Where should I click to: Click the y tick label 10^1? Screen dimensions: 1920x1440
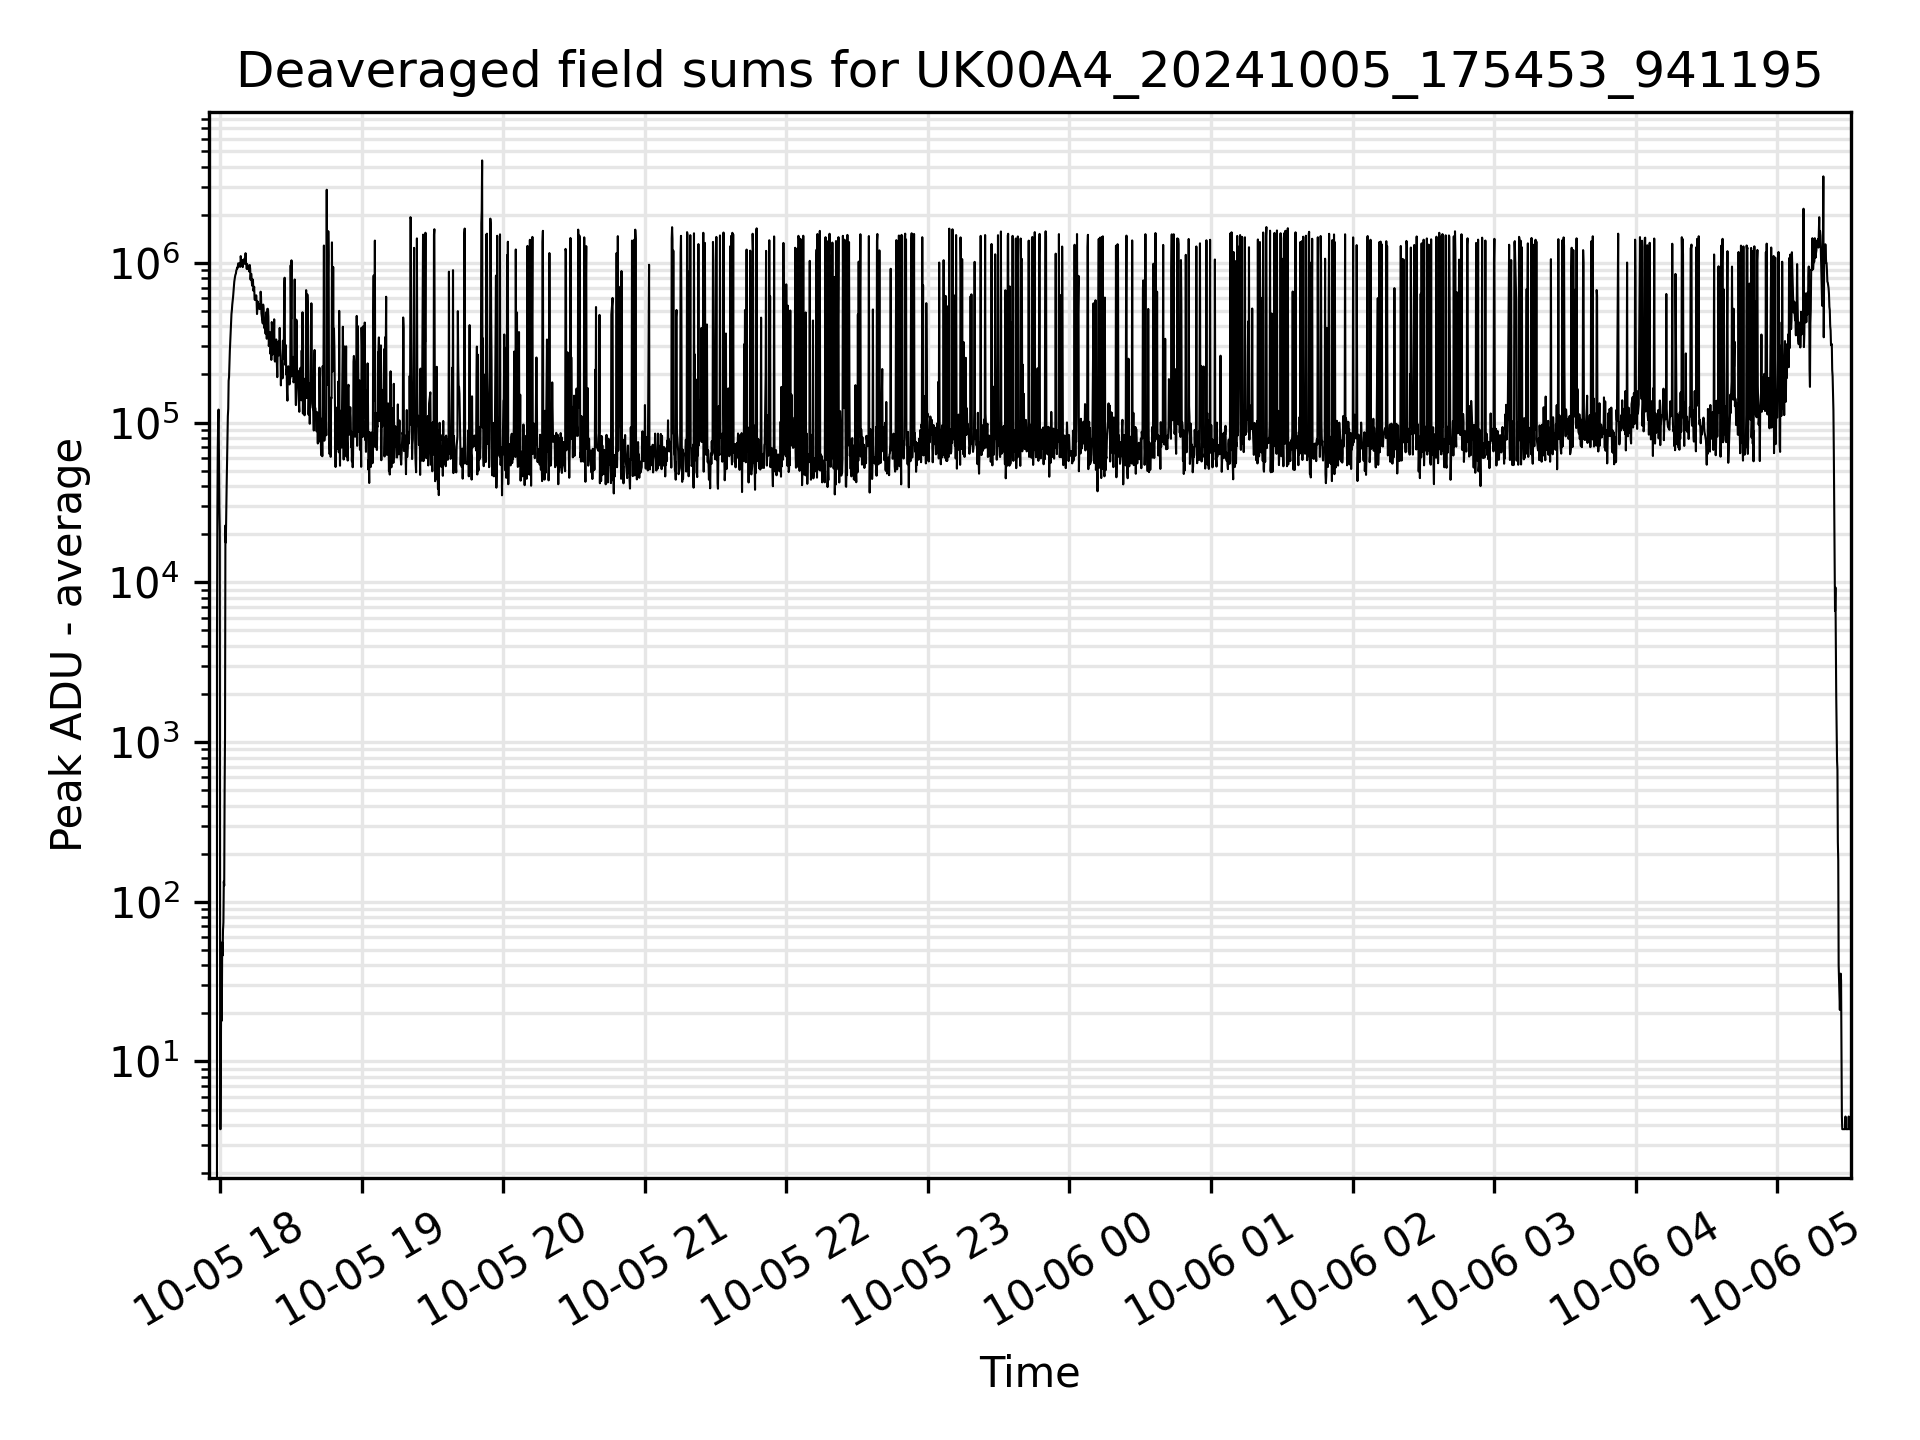click(146, 1060)
